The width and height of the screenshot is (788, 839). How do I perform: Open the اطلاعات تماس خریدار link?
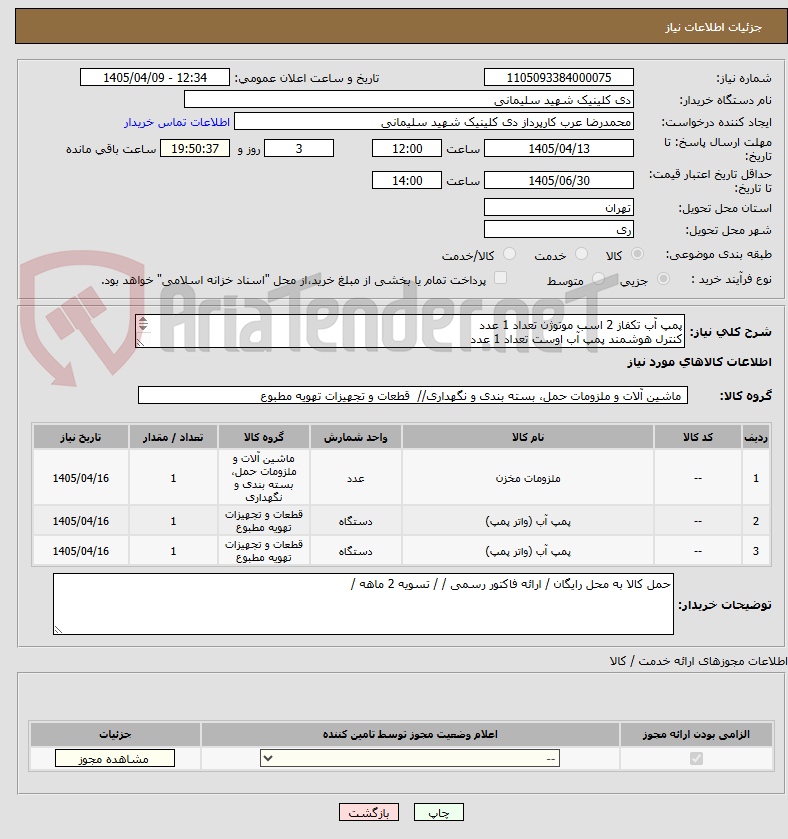[x=177, y=123]
